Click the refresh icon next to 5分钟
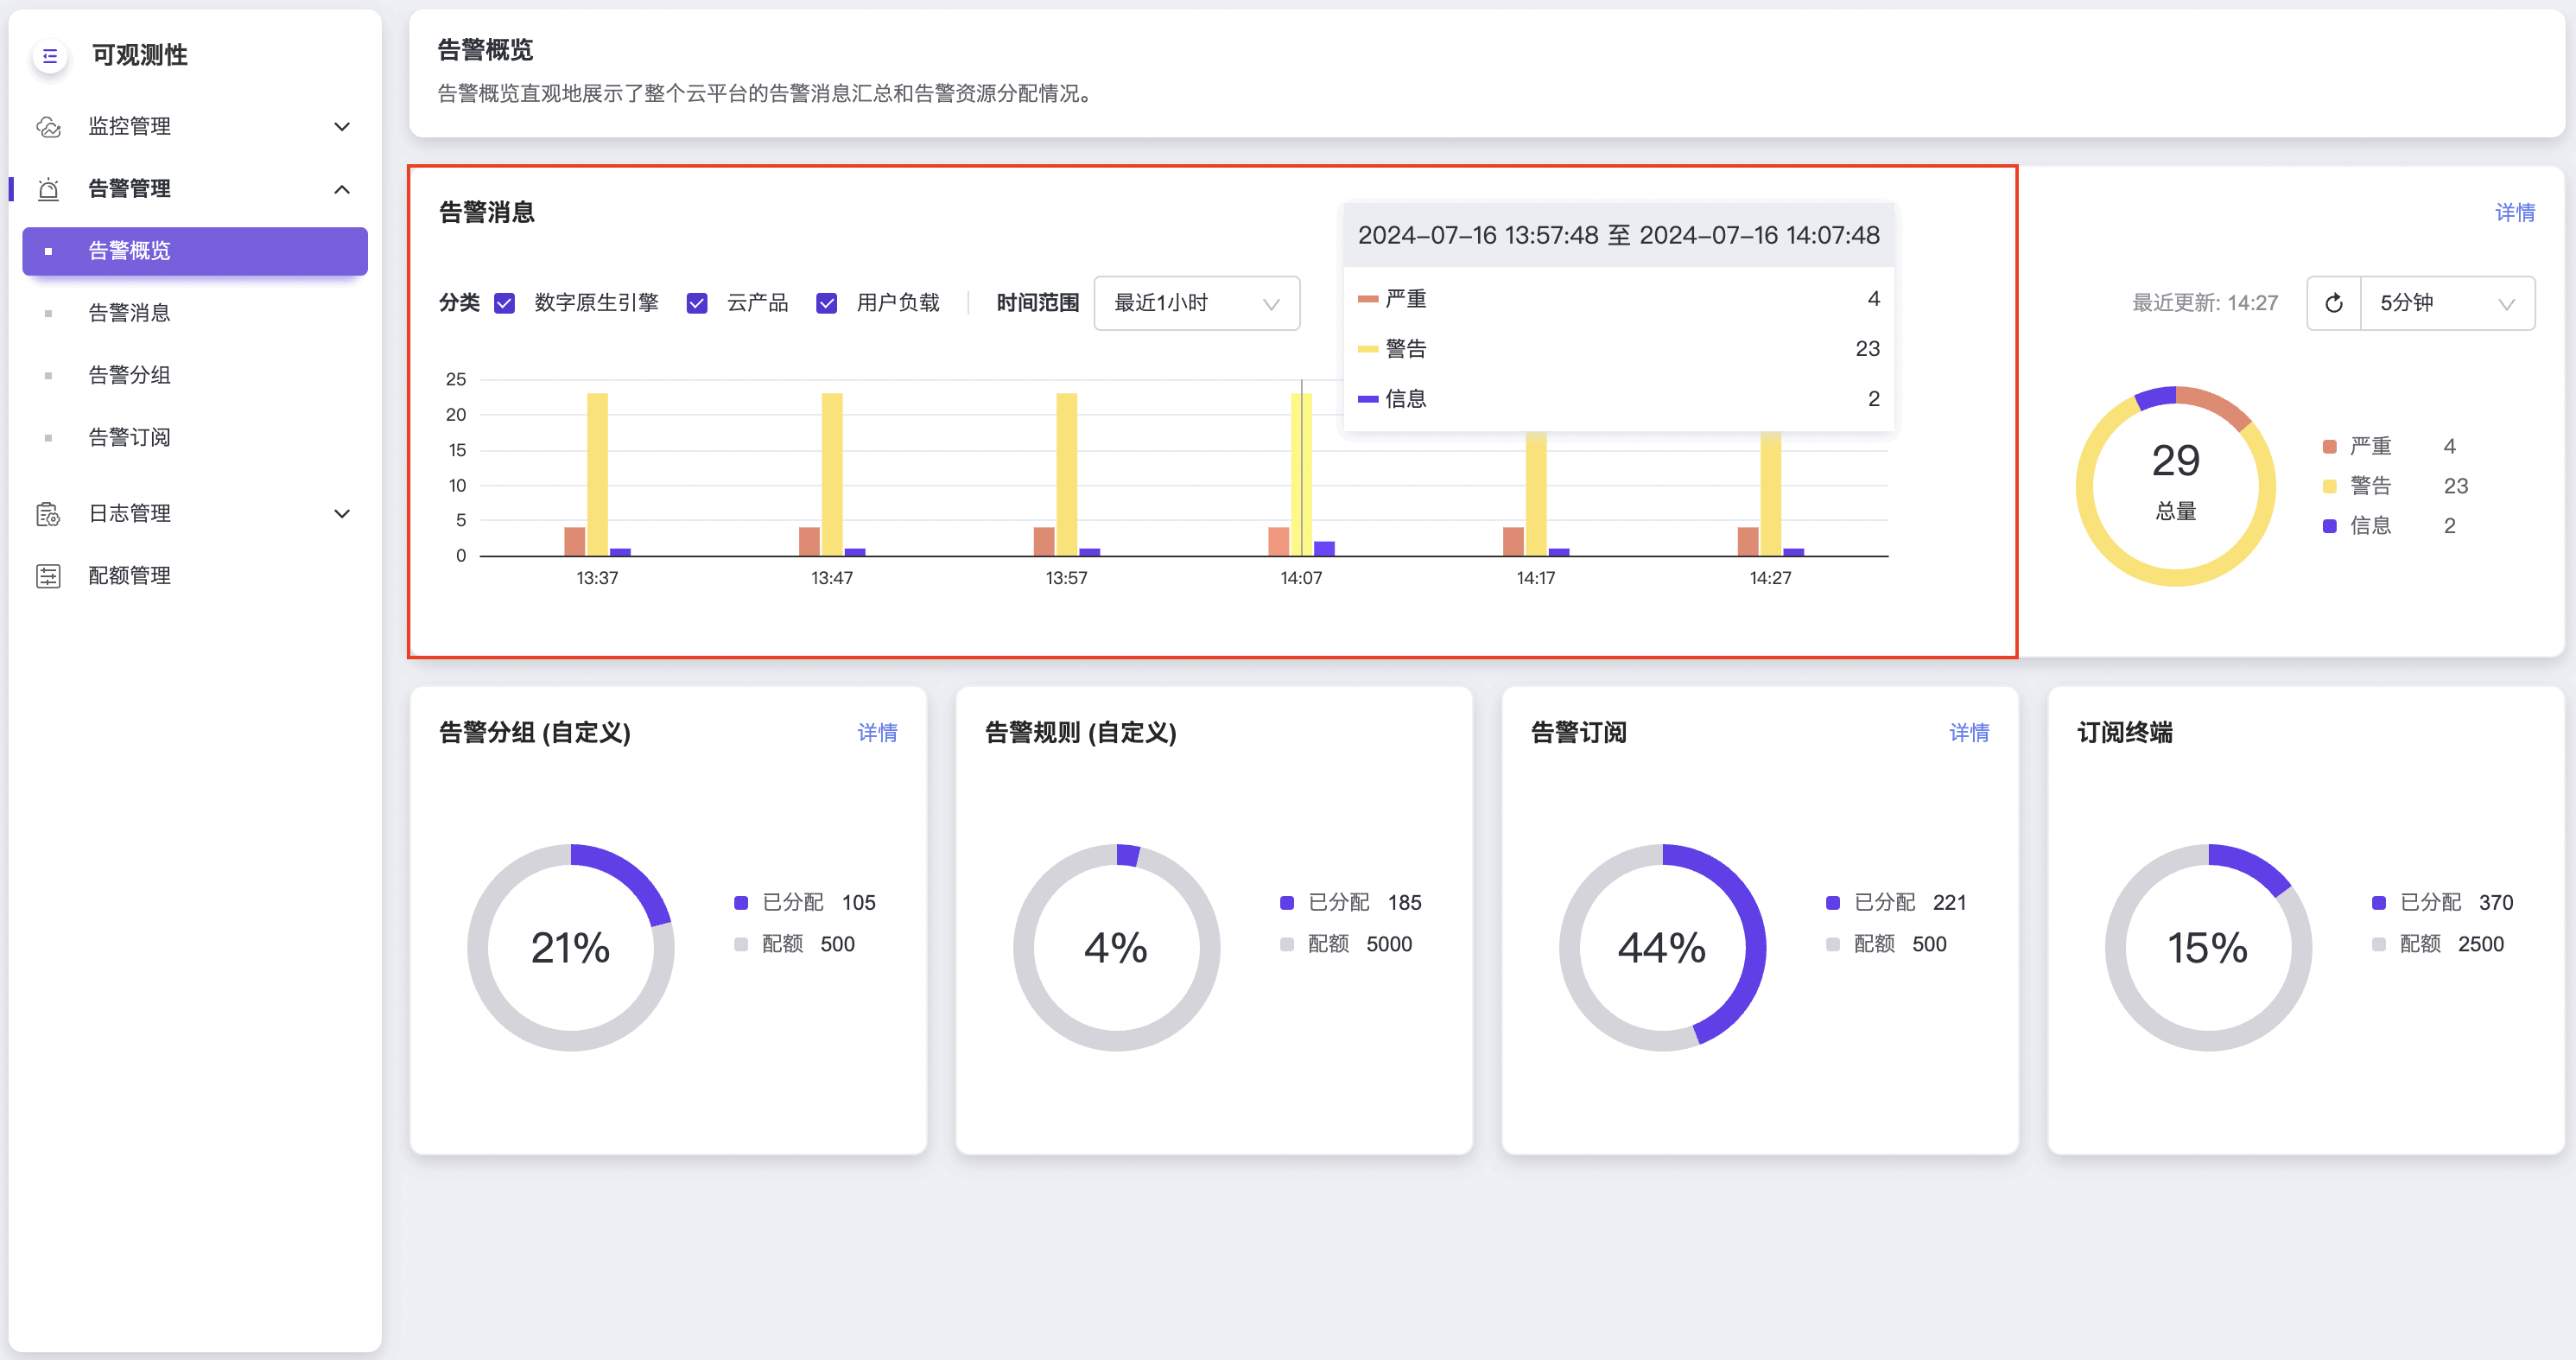 2333,303
